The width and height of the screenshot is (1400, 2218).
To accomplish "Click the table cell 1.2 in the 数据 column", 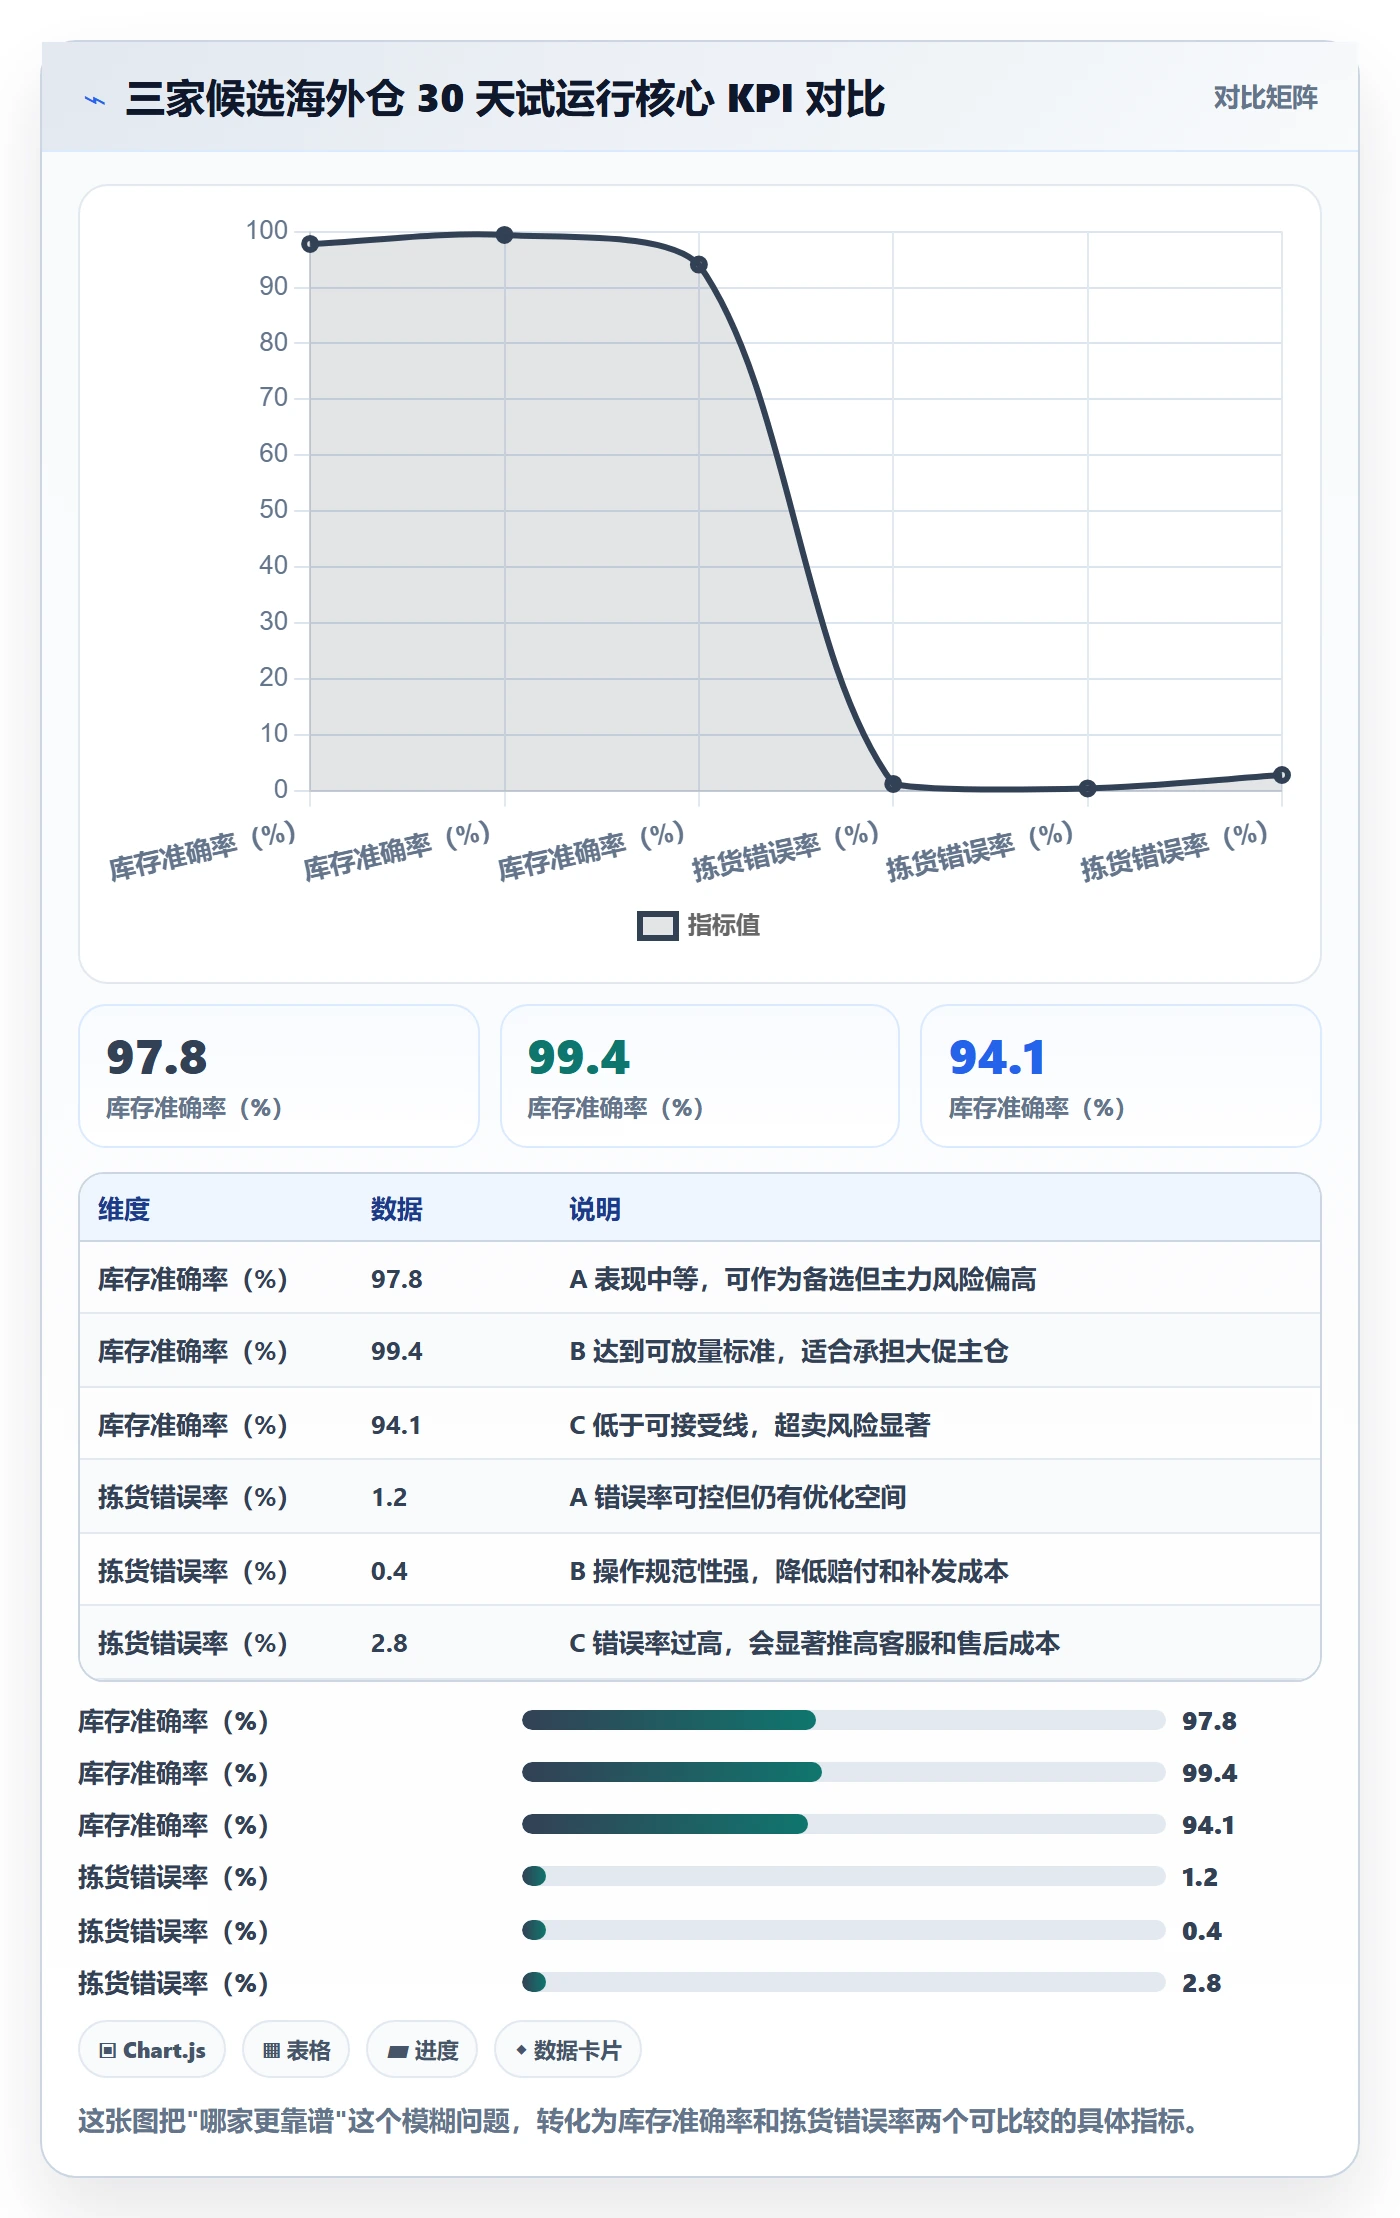I will click(x=389, y=1497).
